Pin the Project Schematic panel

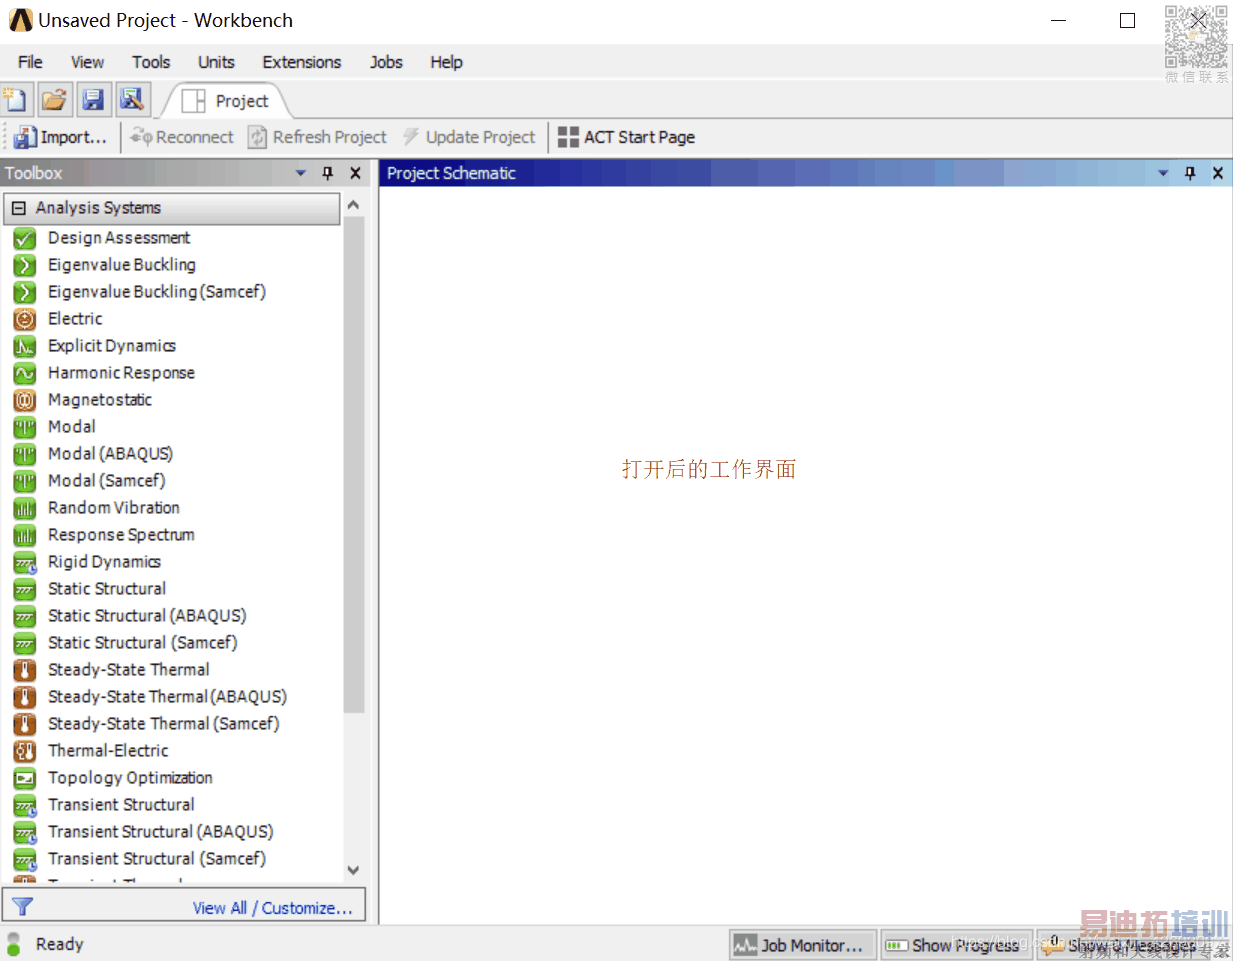[x=1190, y=173]
